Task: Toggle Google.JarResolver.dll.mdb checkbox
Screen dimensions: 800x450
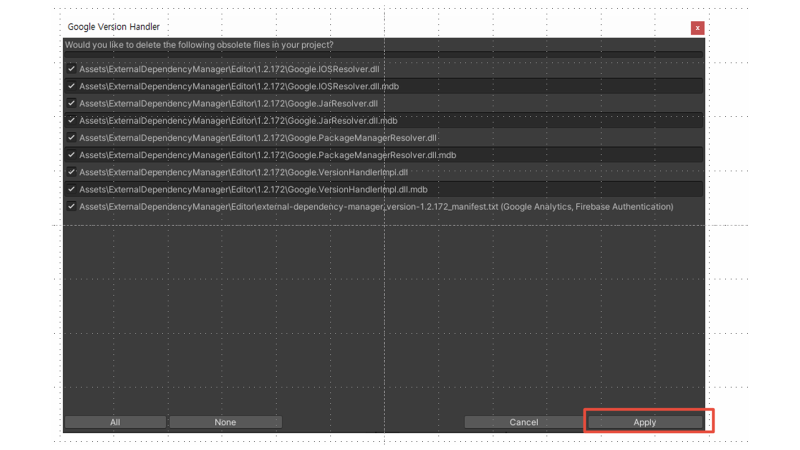Action: (x=71, y=120)
